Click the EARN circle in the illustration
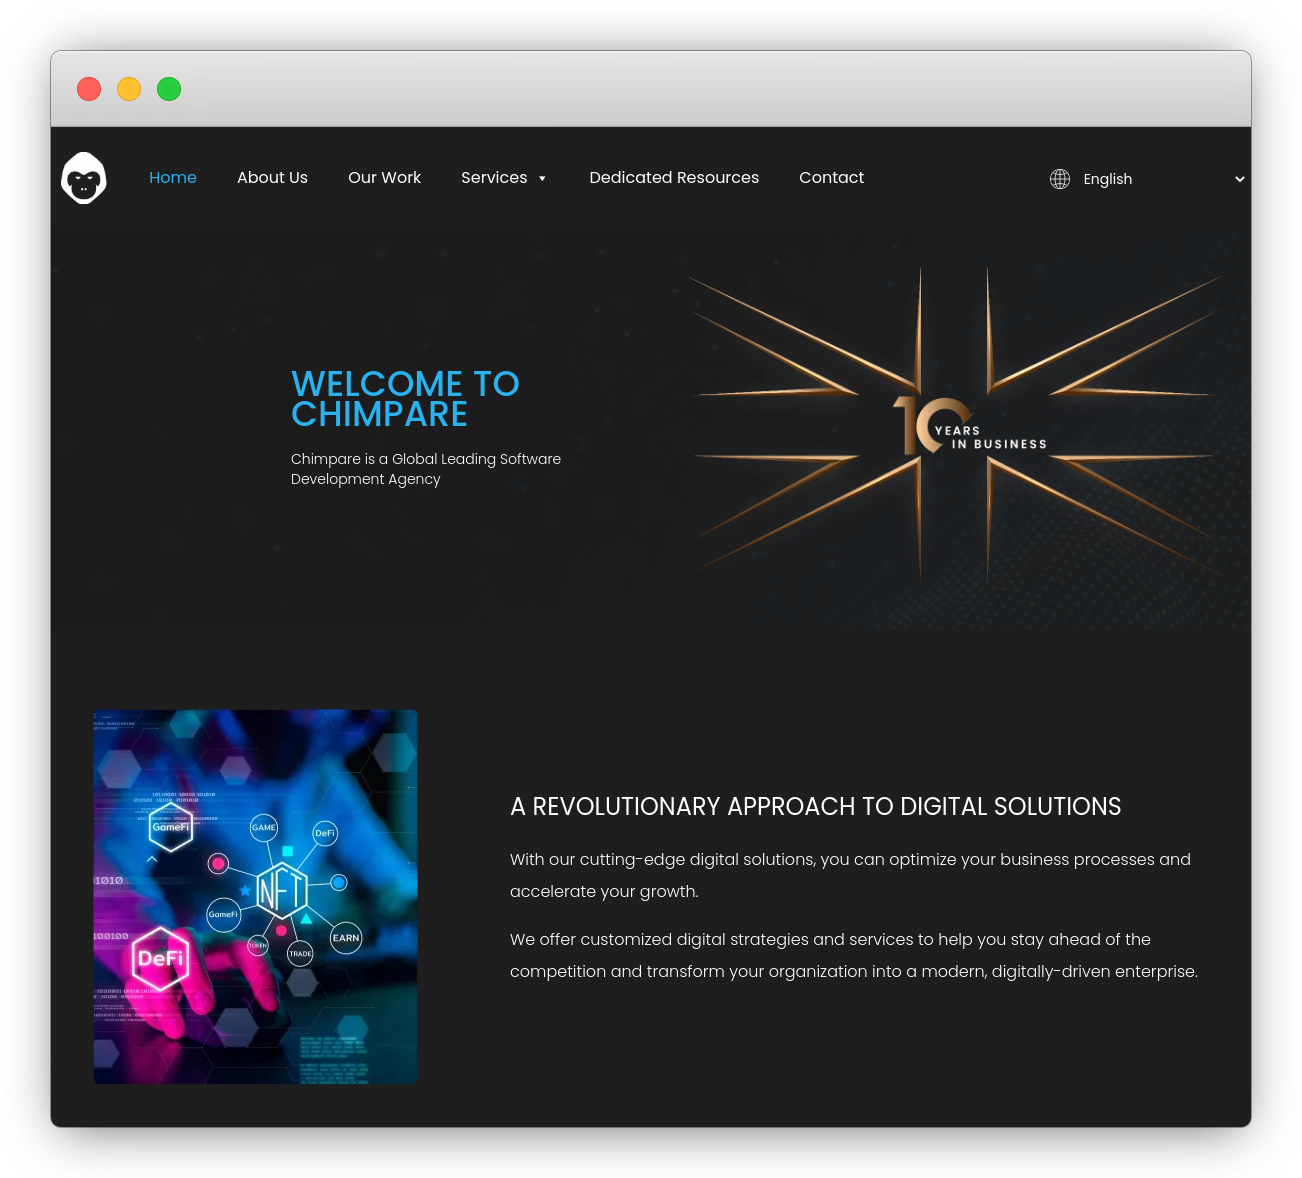Screen dimensions: 1302x1178 pos(346,938)
